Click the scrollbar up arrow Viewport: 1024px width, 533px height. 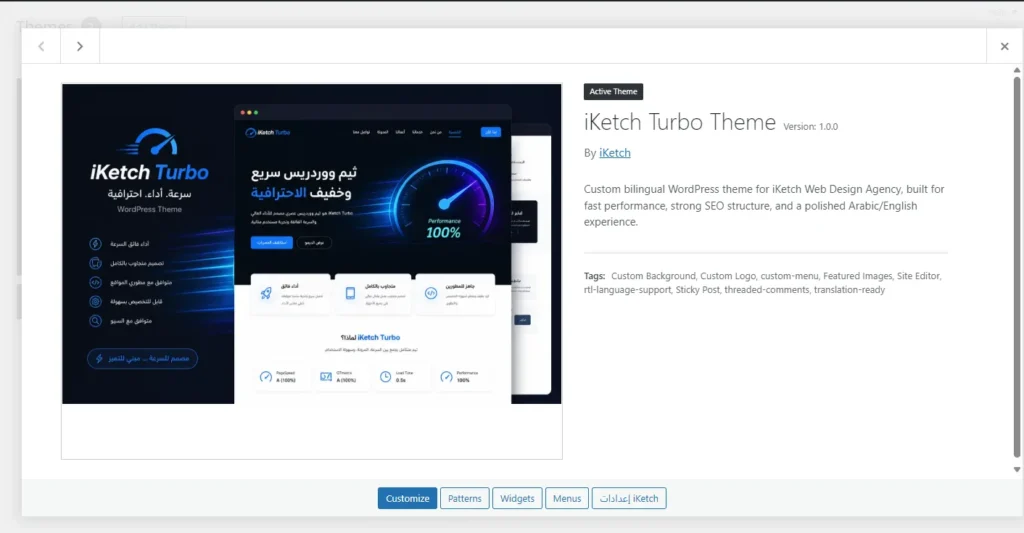point(1017,70)
